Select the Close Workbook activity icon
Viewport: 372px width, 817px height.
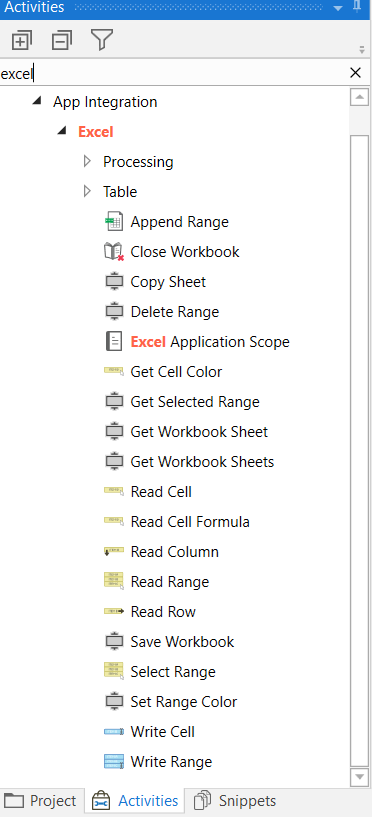[x=114, y=252]
